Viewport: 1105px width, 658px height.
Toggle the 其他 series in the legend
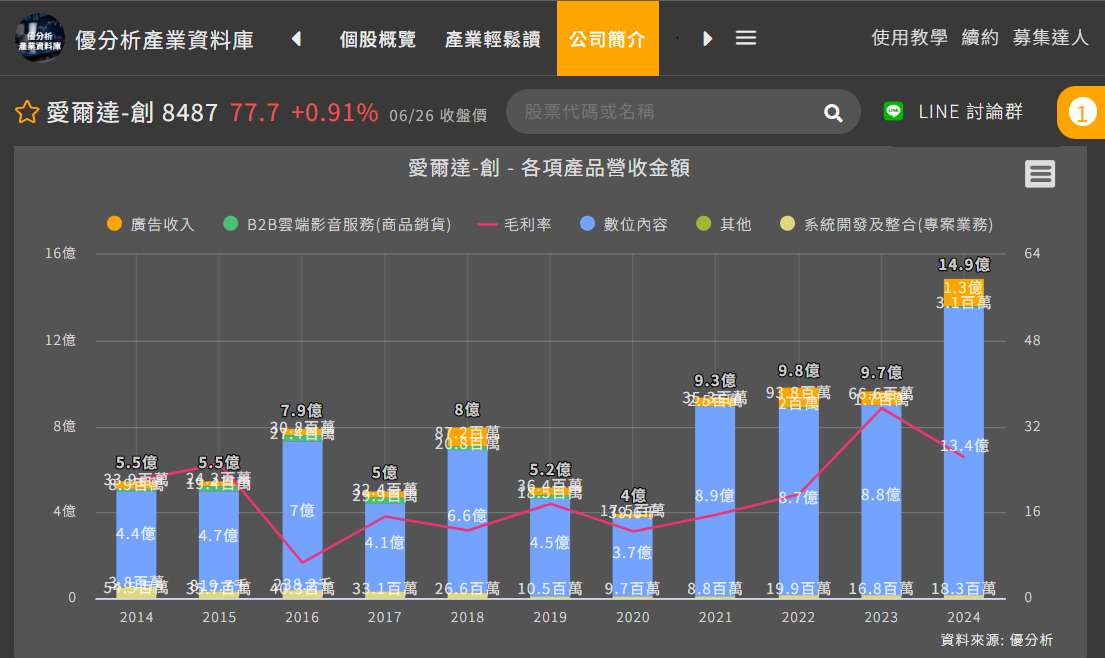pos(724,224)
